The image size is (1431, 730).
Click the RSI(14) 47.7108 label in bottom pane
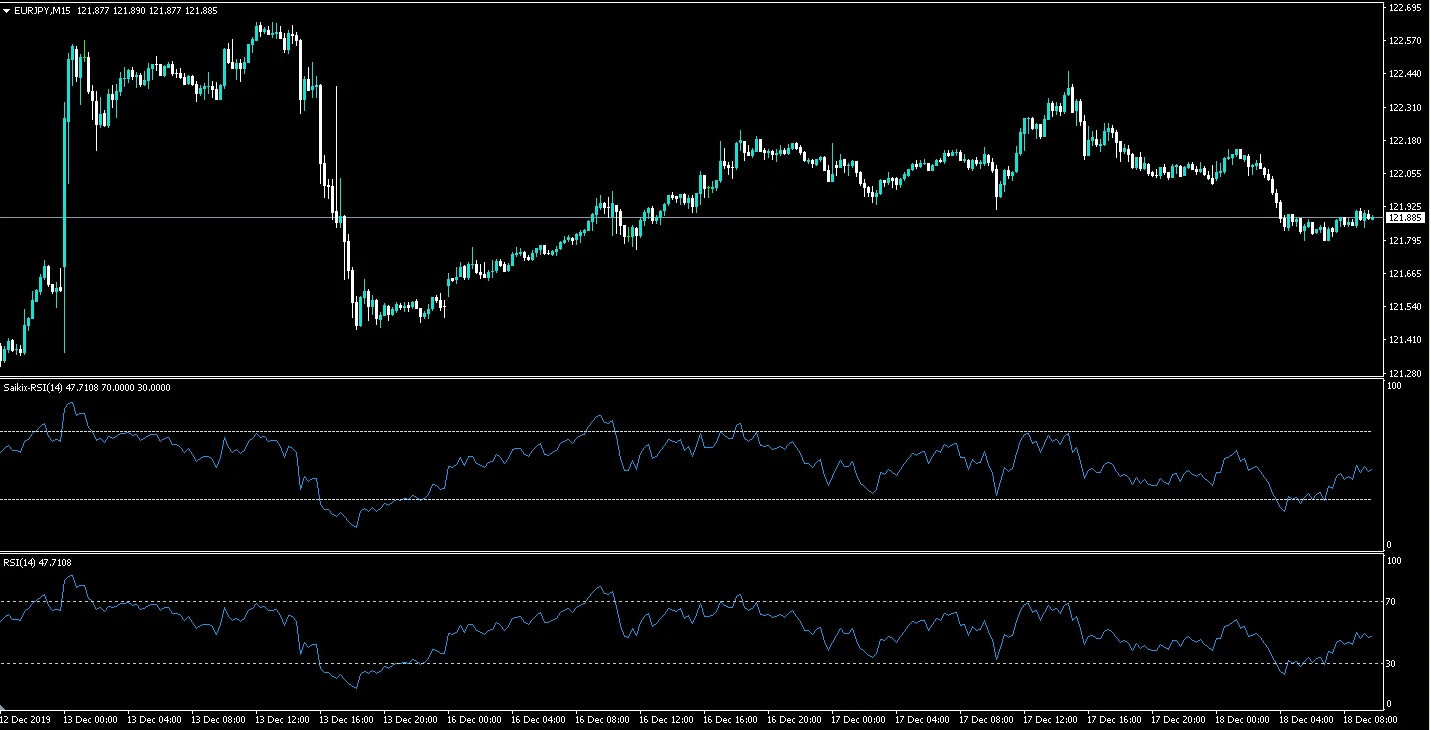(37, 562)
